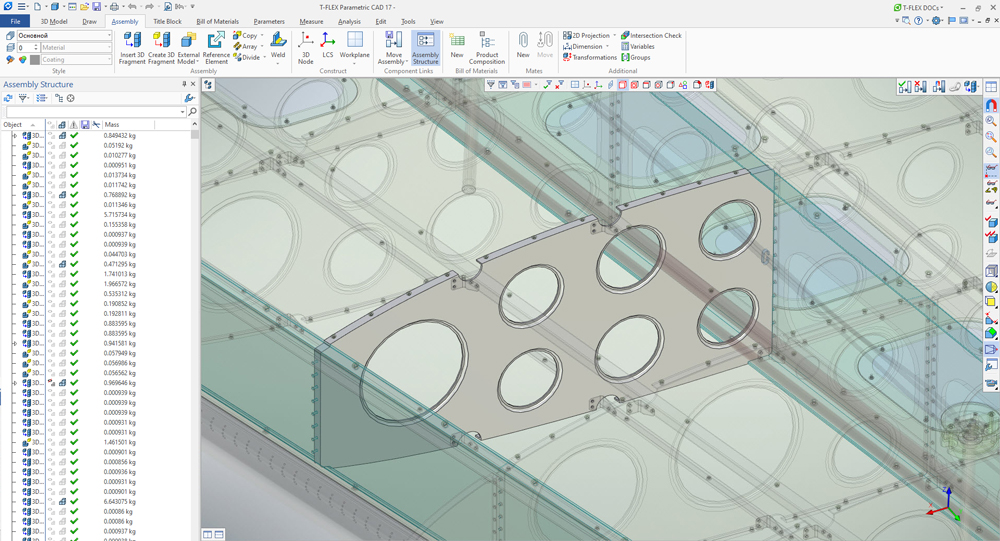
Task: Click the Reference Element tool
Action: 216,48
